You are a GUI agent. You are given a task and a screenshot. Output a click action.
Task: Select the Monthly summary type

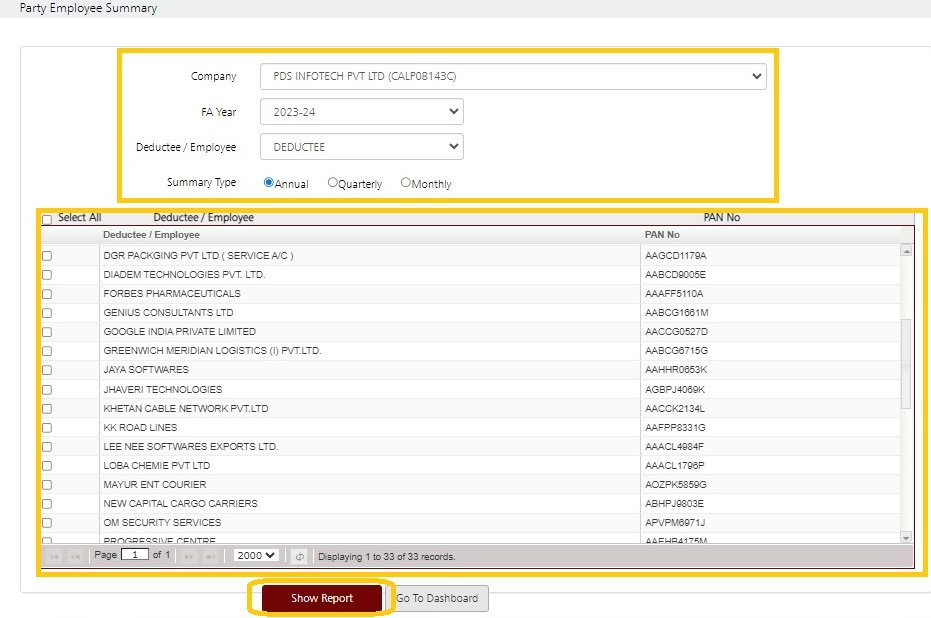click(406, 182)
